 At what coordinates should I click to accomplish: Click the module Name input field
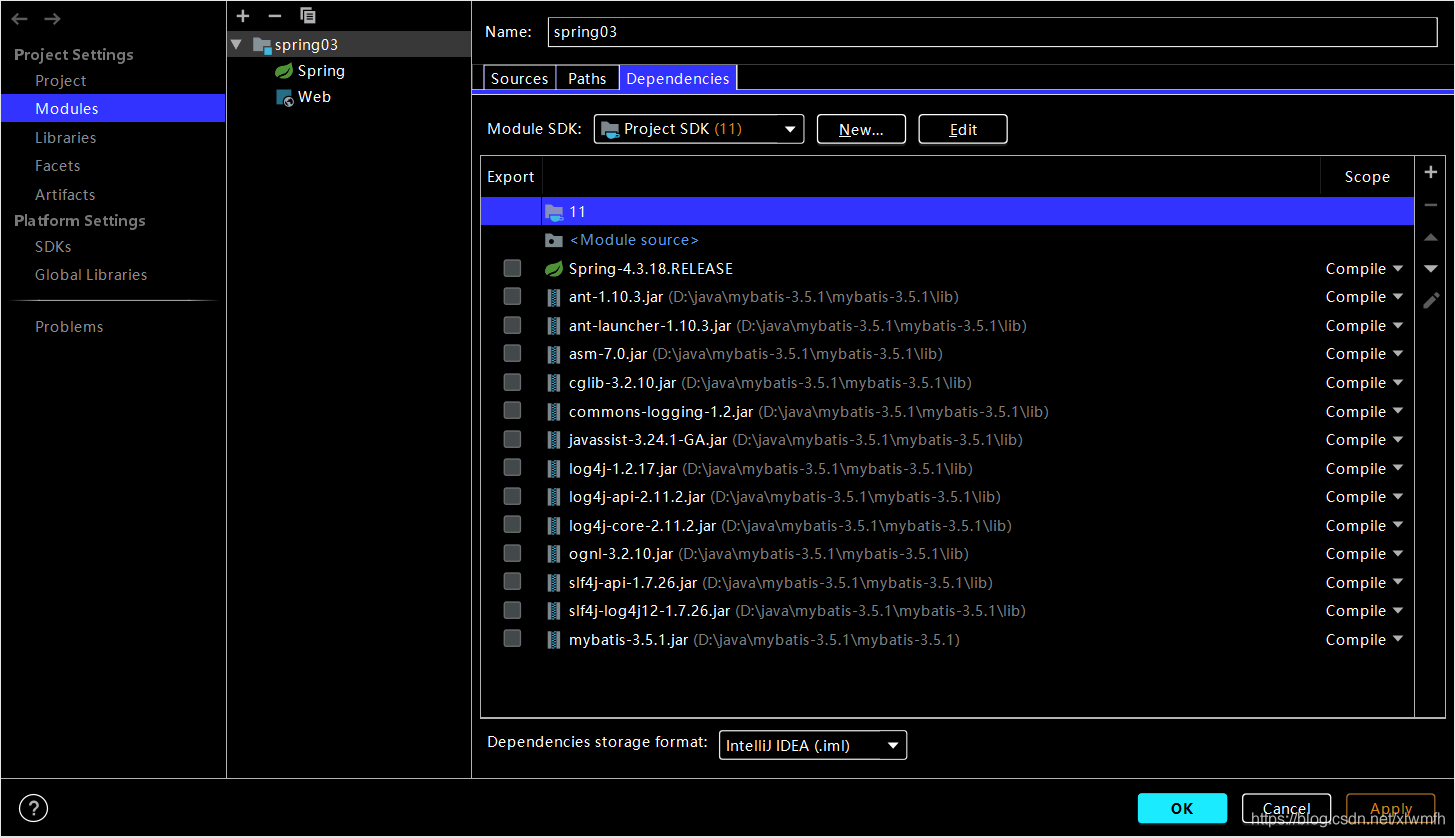coord(992,32)
